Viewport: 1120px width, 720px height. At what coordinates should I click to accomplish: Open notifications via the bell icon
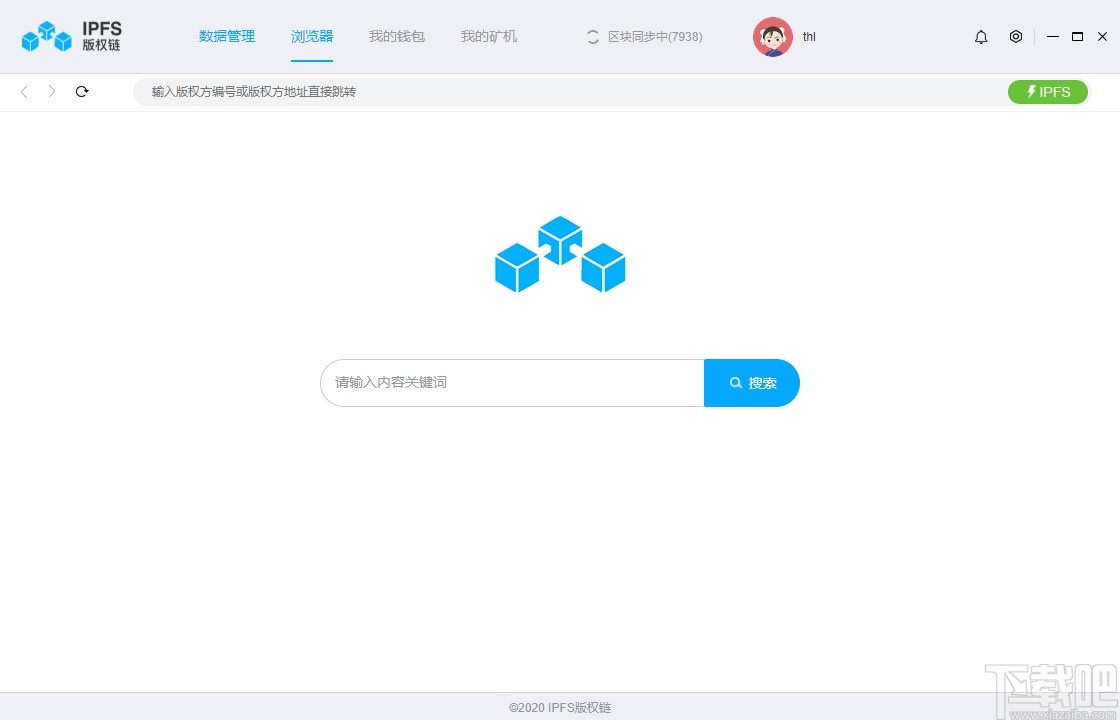tap(981, 36)
